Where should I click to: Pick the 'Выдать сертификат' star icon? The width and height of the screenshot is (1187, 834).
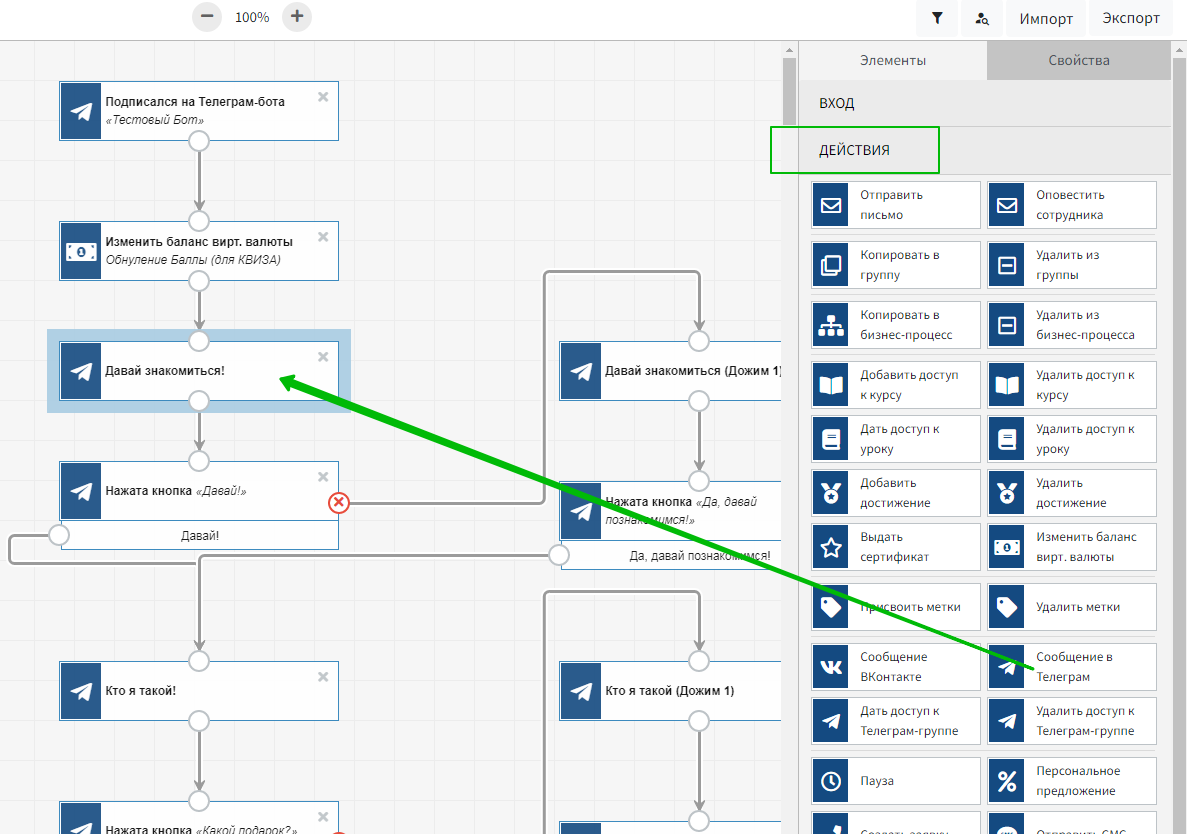click(831, 547)
